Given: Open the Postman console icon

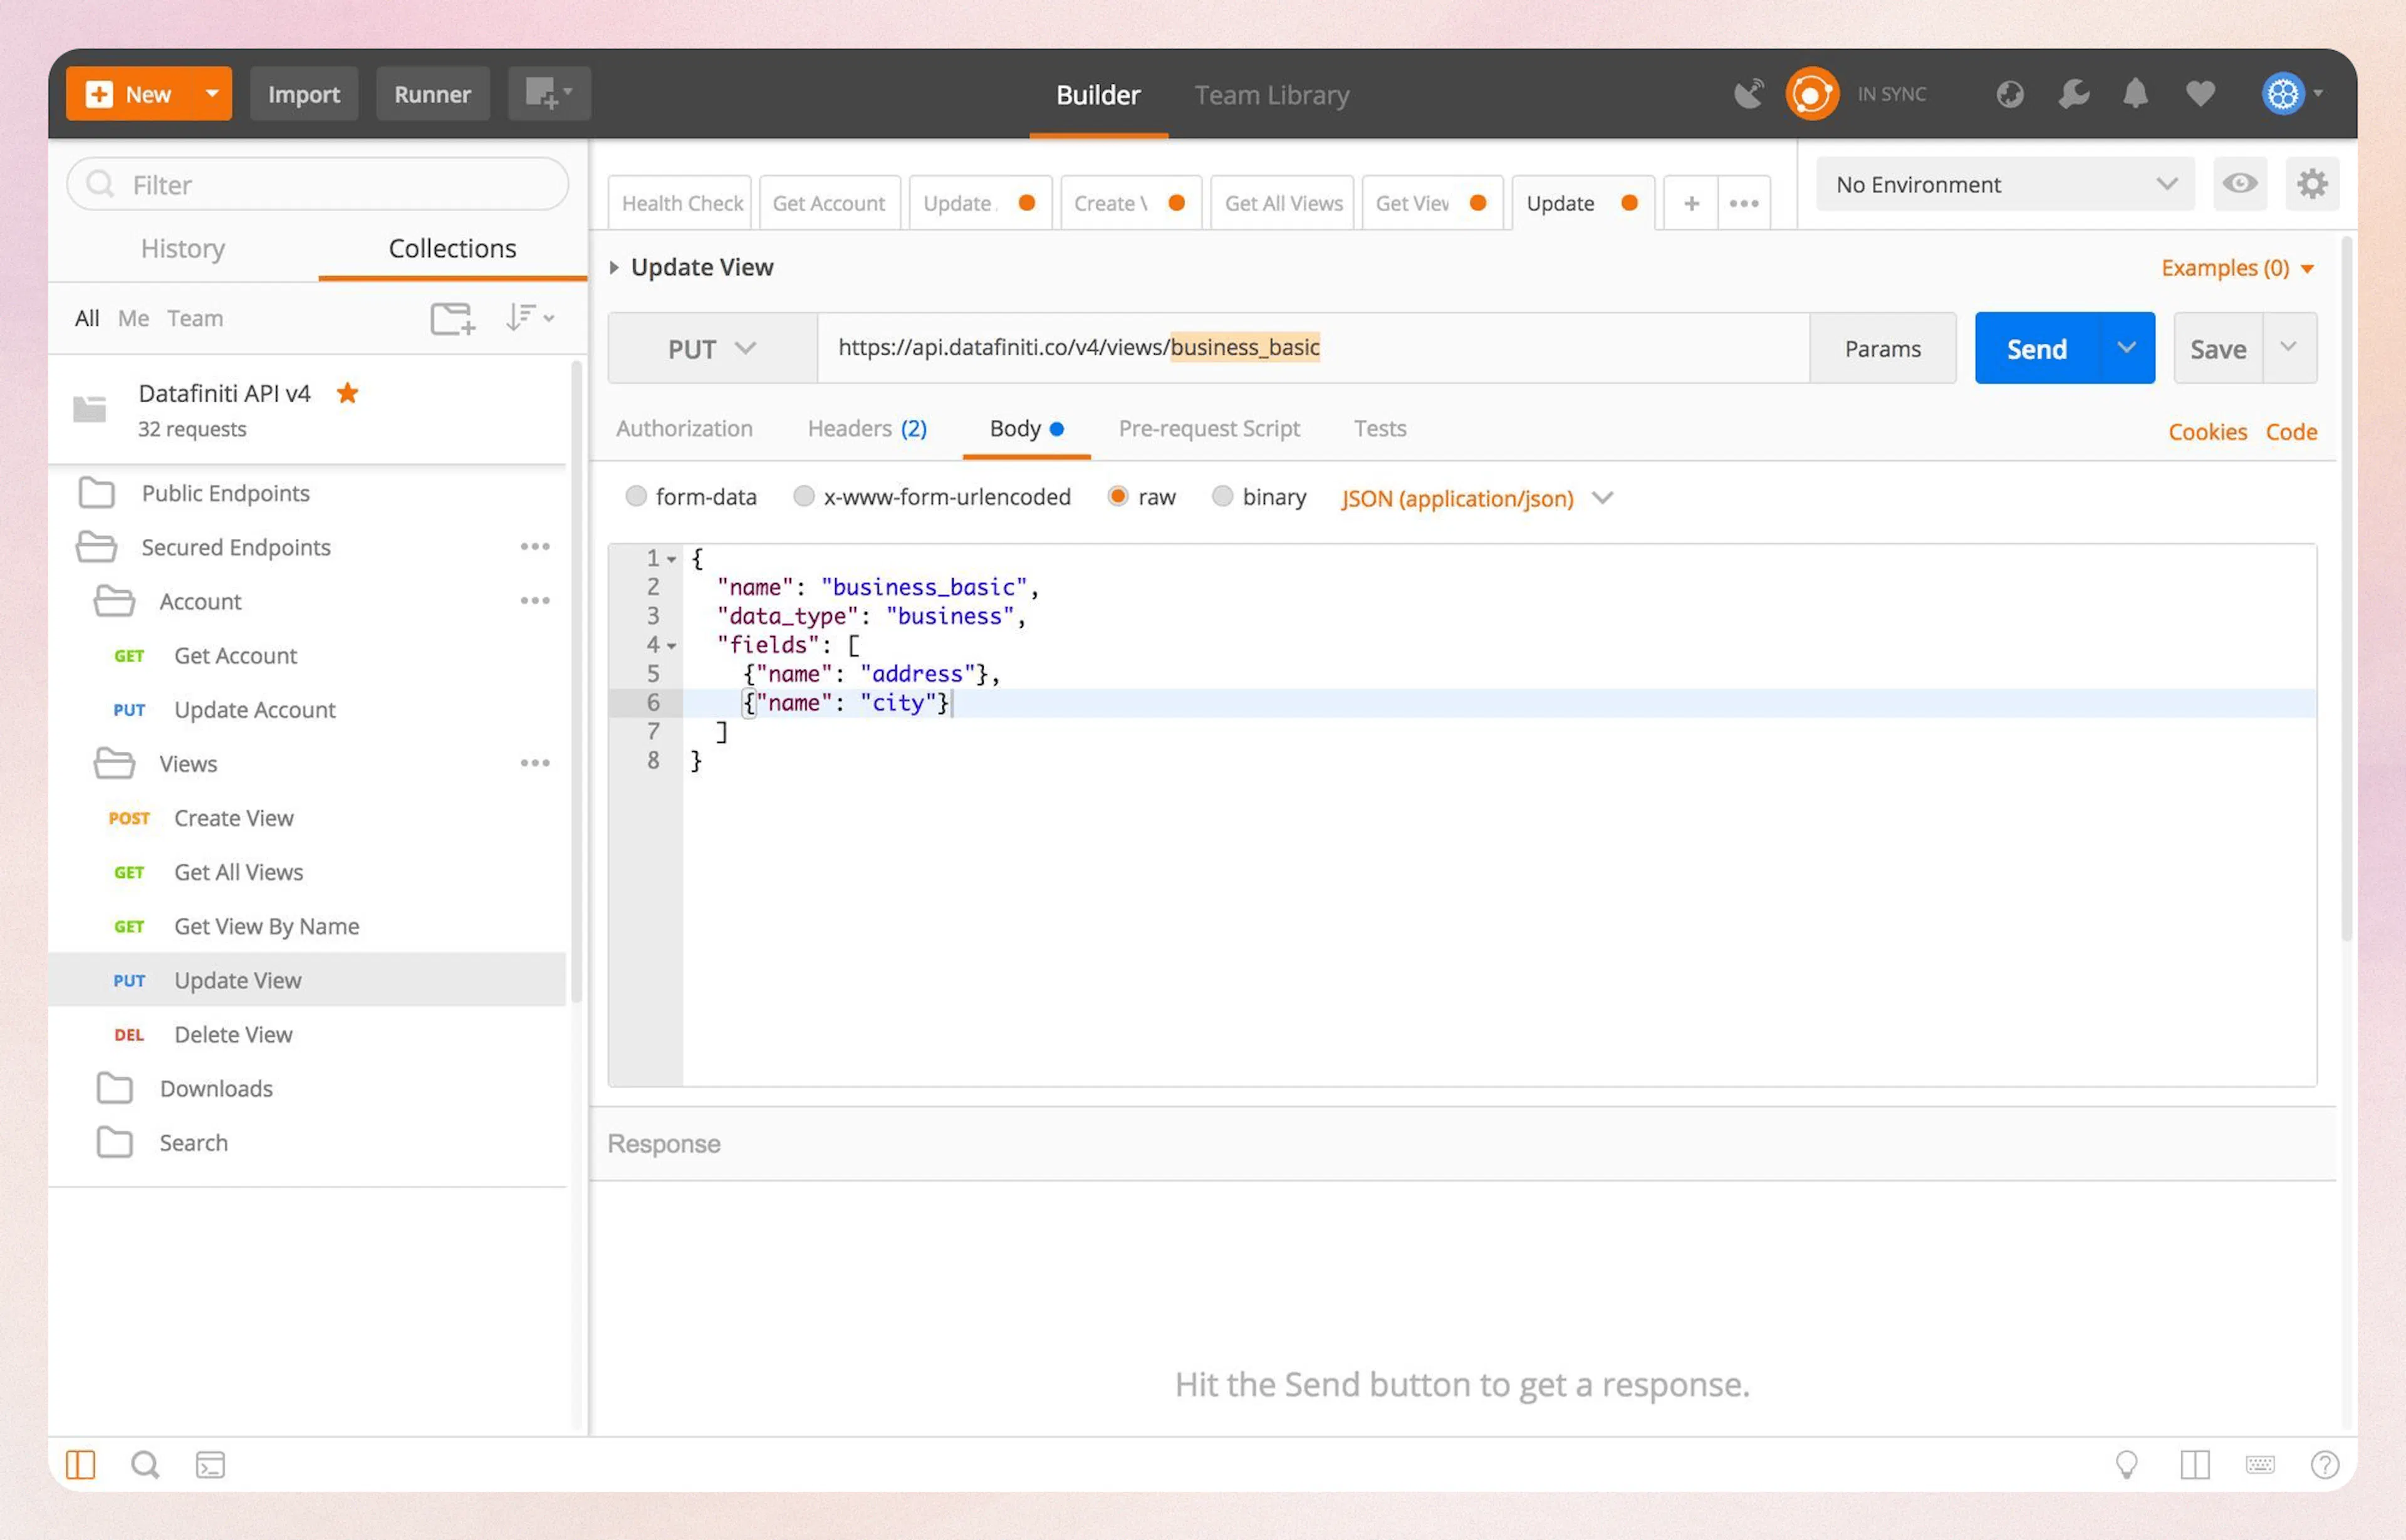Looking at the screenshot, I should tap(210, 1464).
